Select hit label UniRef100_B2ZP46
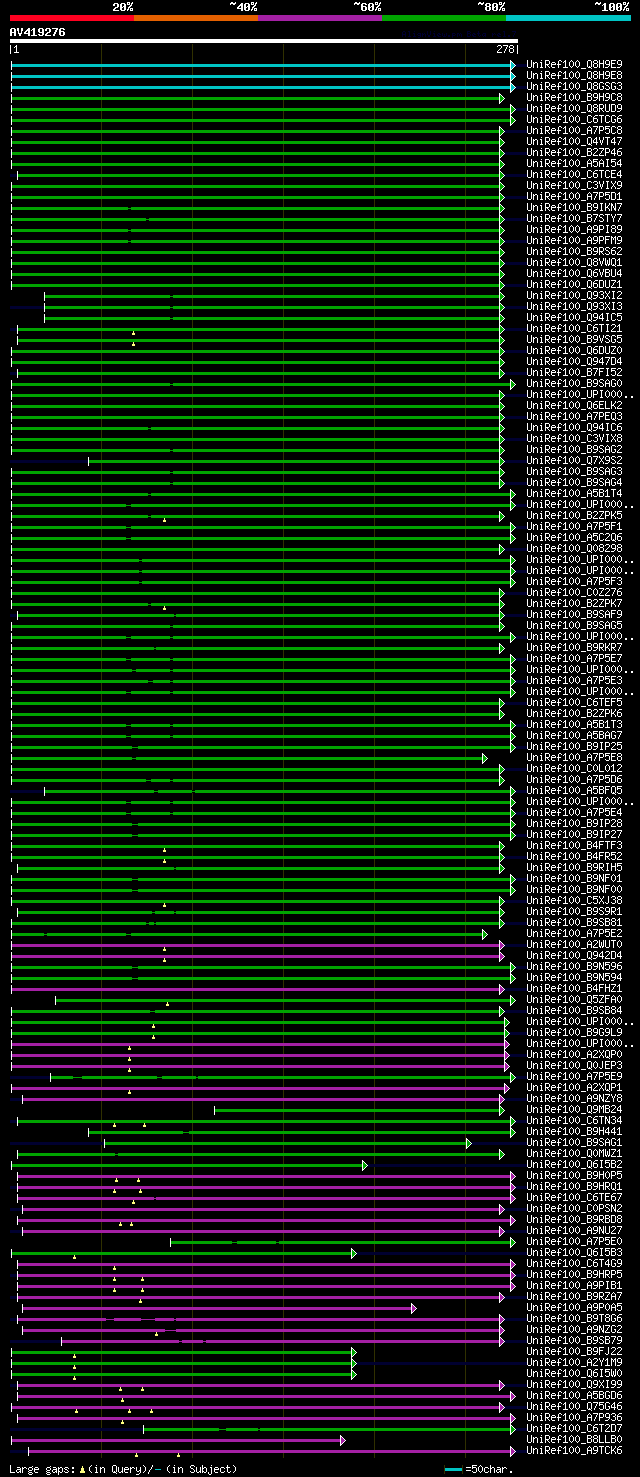Screen dimensions: 640x1477 (574, 152)
